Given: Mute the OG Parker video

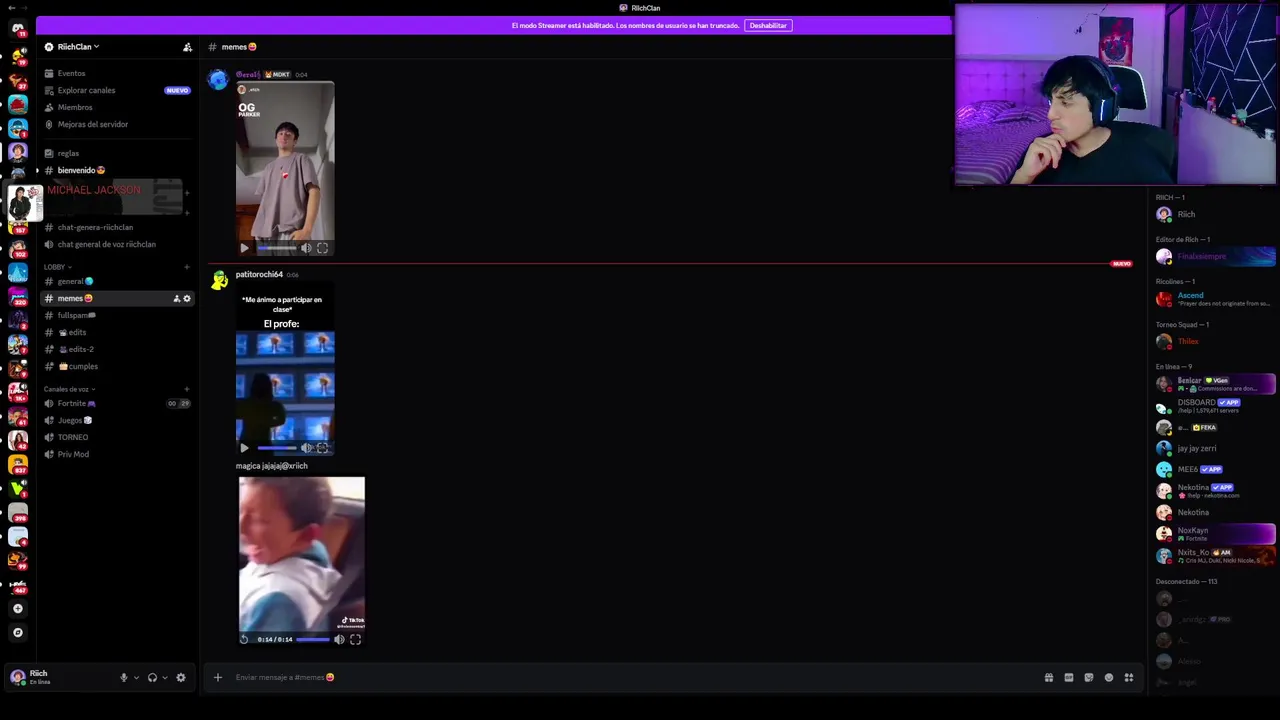Looking at the screenshot, I should [x=306, y=248].
